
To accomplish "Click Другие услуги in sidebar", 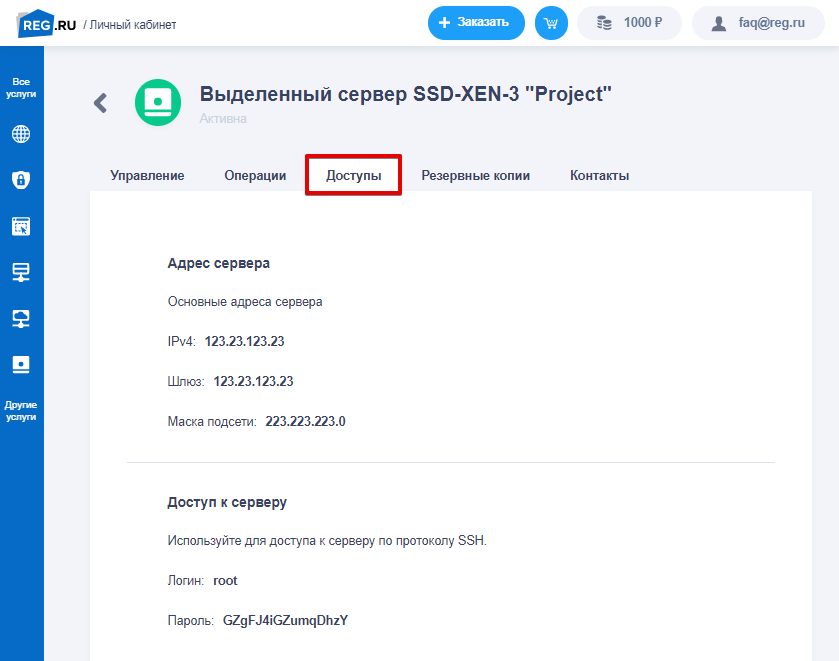I will (21, 410).
